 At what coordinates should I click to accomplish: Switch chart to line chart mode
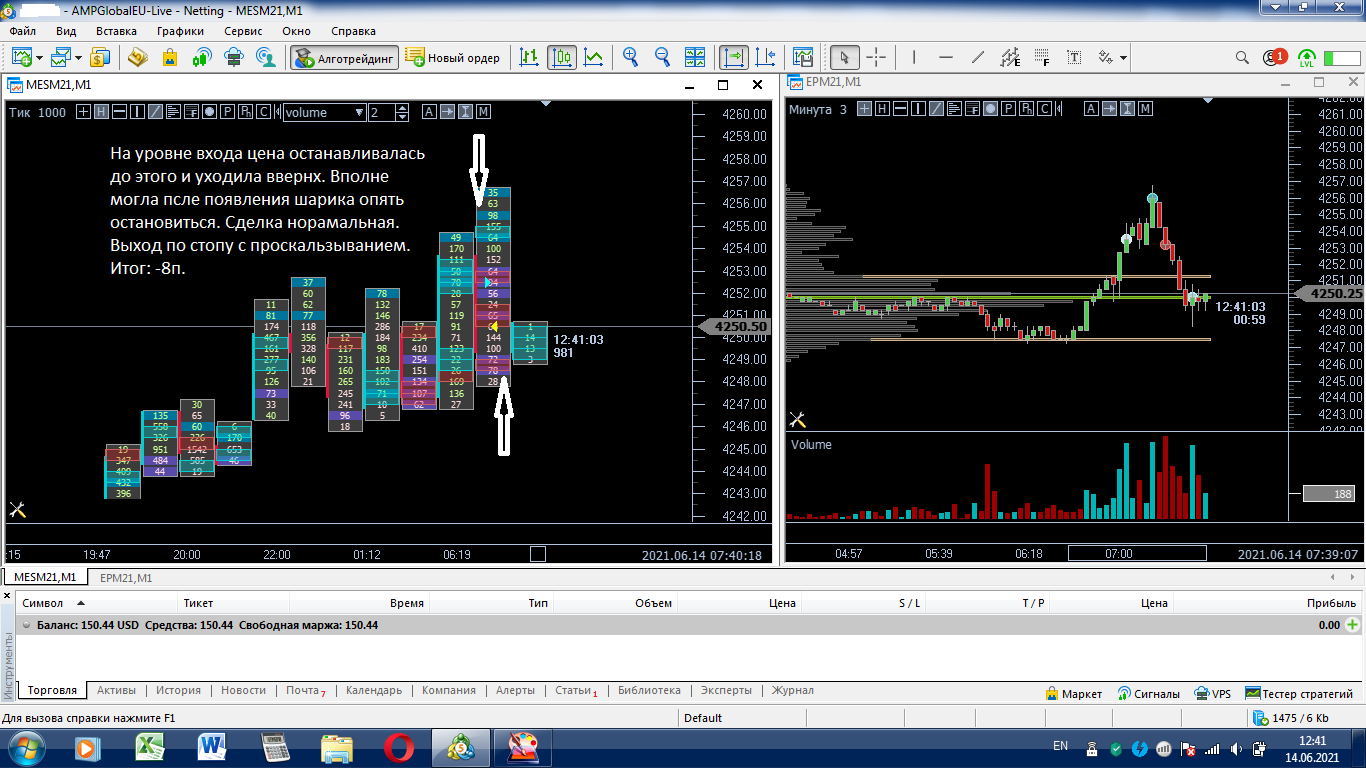pyautogui.click(x=594, y=58)
